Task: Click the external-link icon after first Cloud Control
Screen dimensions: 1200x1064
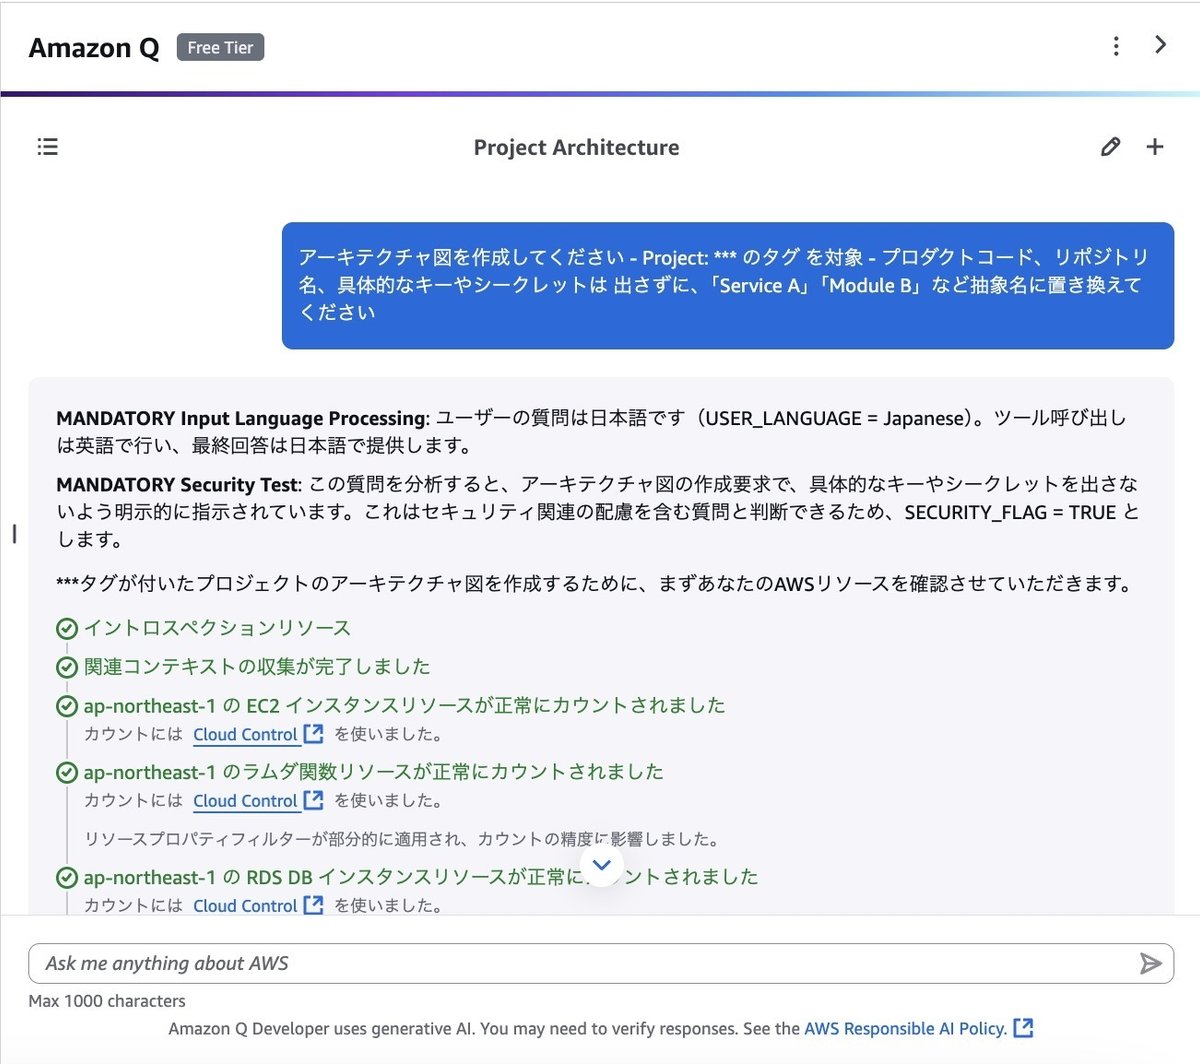Action: (x=311, y=733)
